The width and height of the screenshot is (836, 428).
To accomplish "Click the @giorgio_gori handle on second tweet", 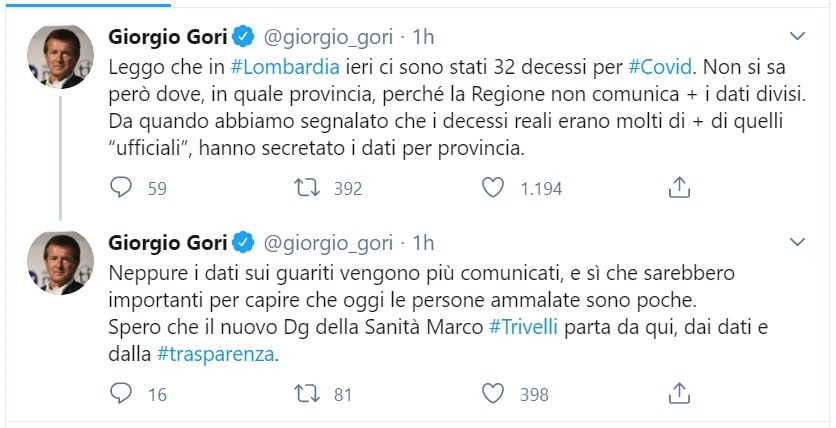I will point(326,243).
